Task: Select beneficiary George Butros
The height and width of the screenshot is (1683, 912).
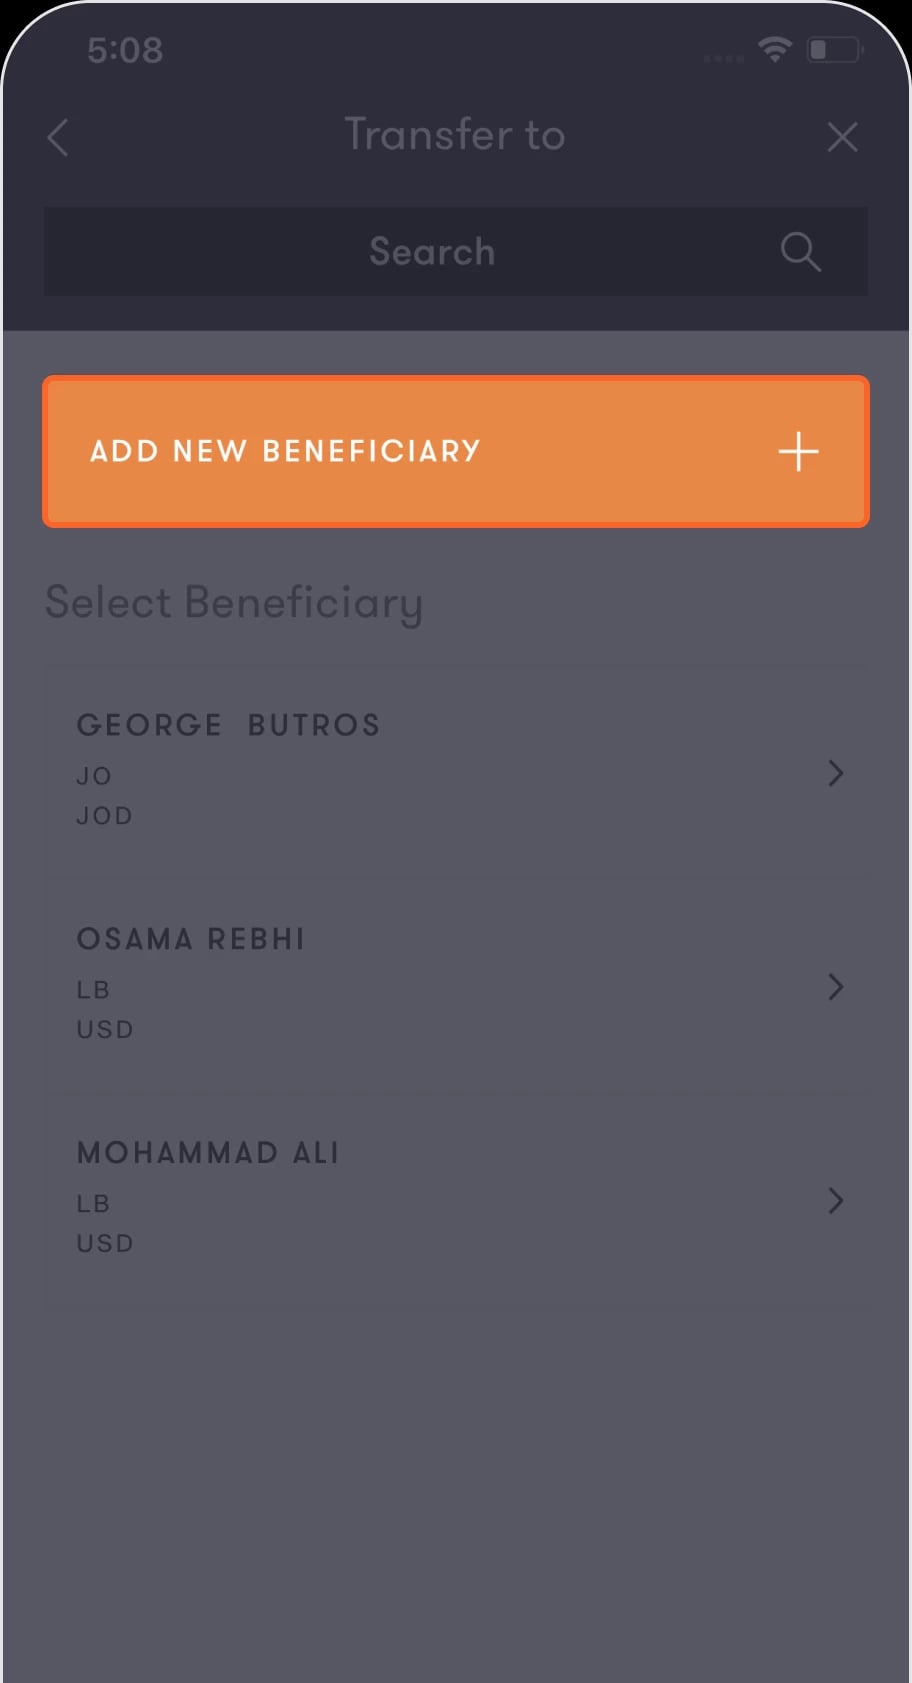Action: (x=456, y=771)
